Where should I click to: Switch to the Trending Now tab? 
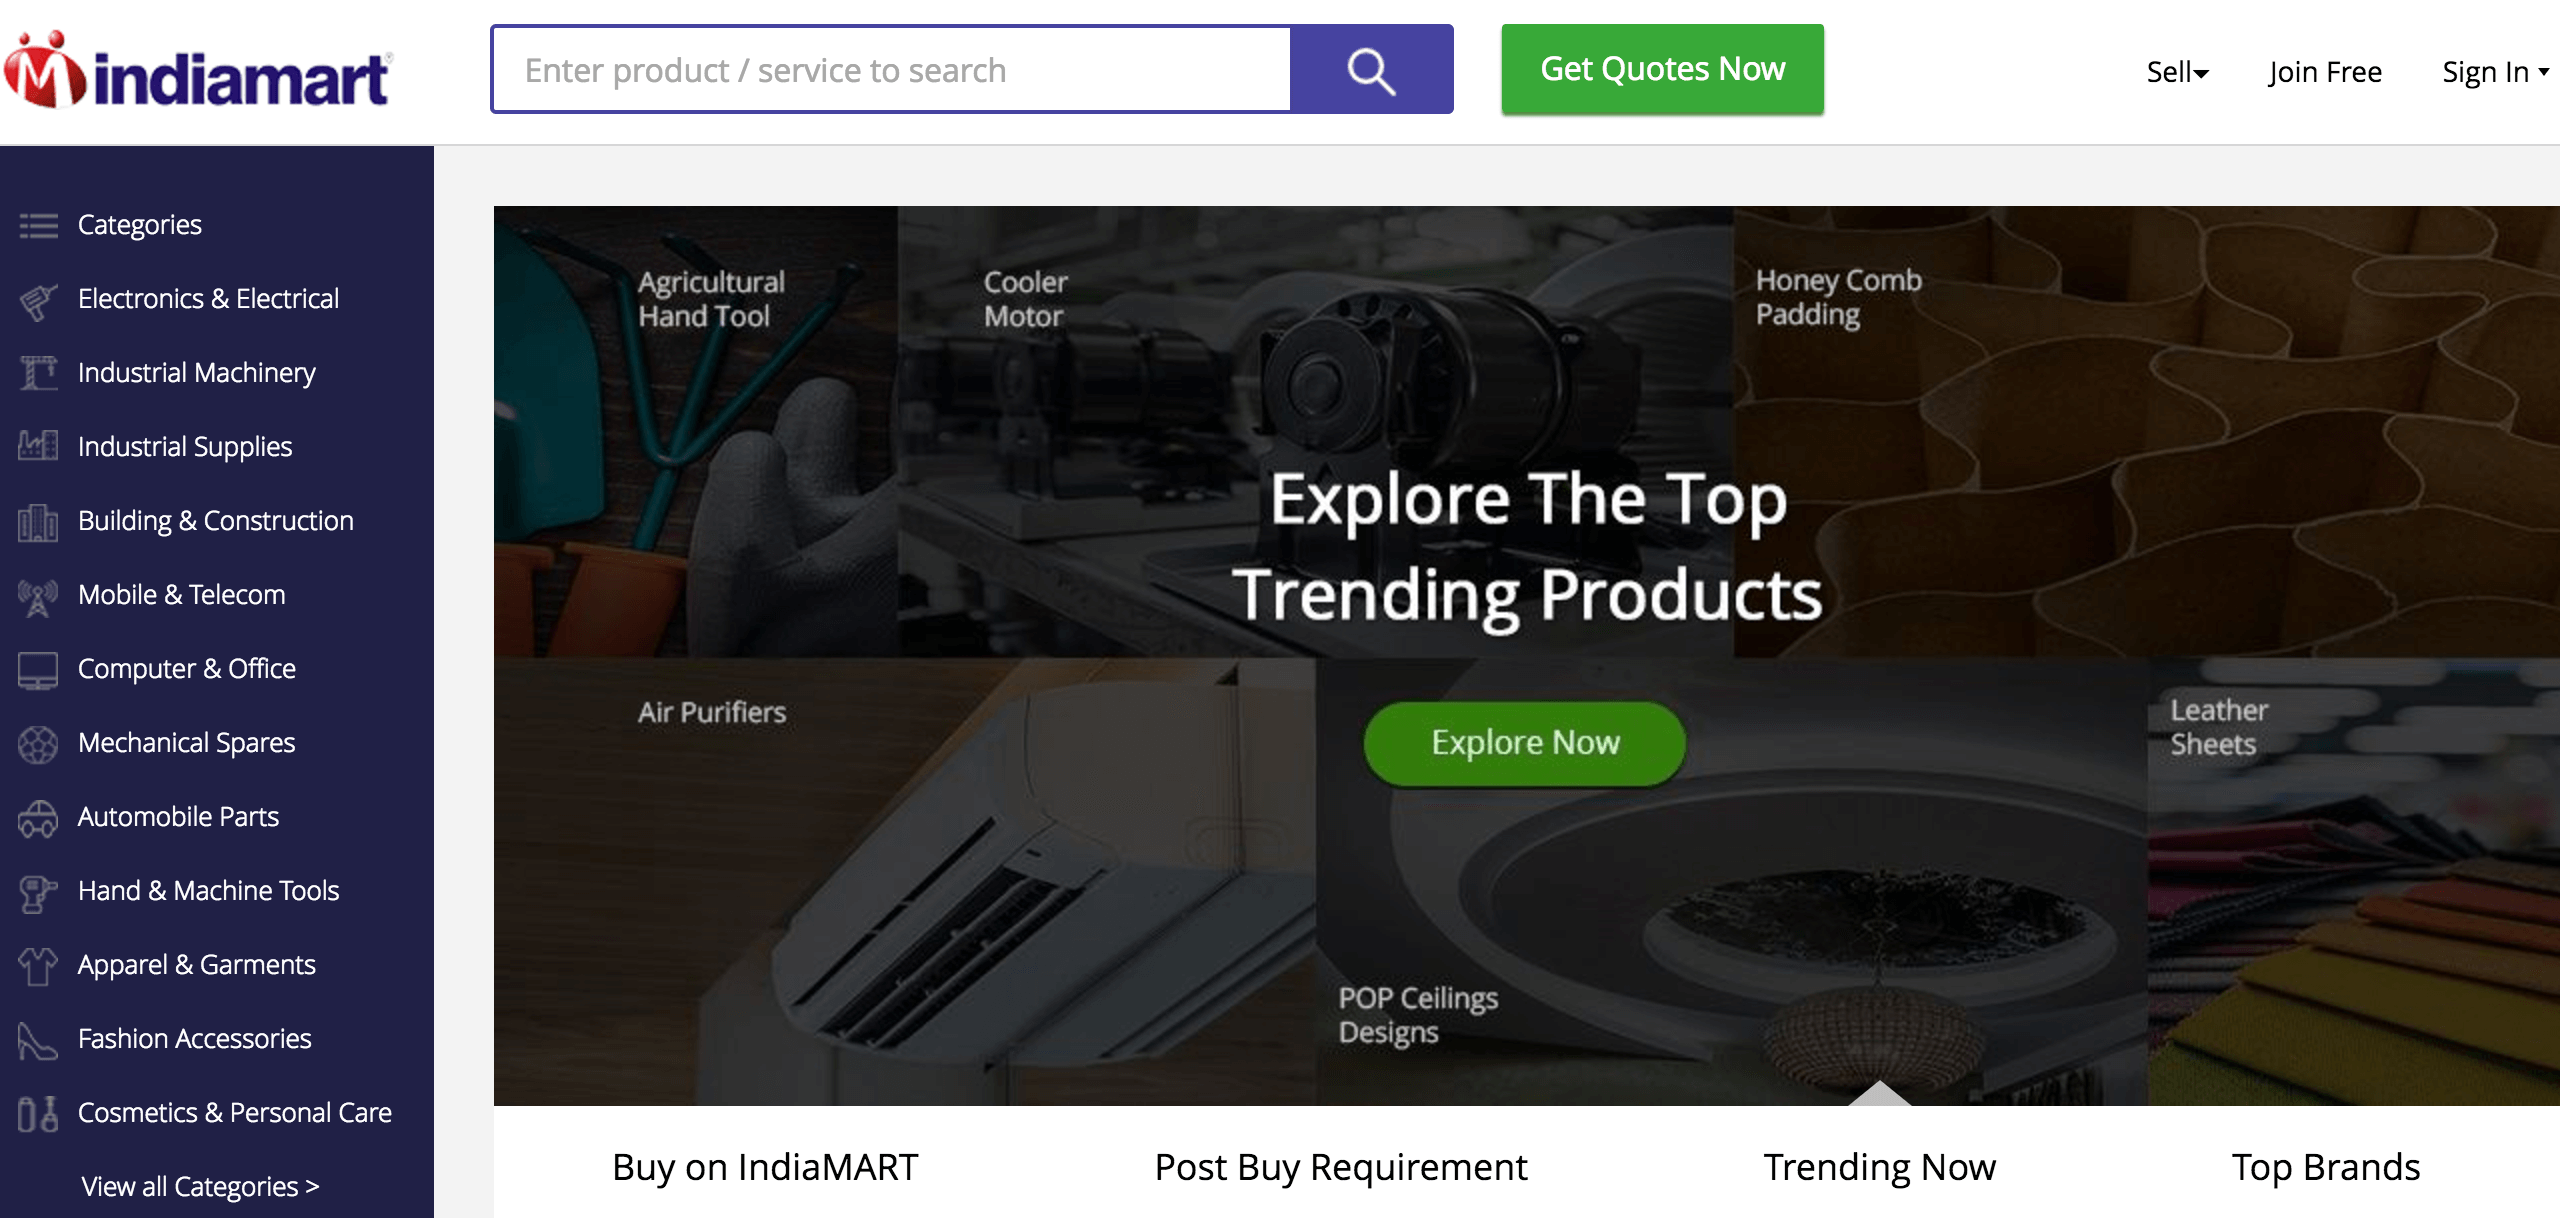tap(1879, 1167)
